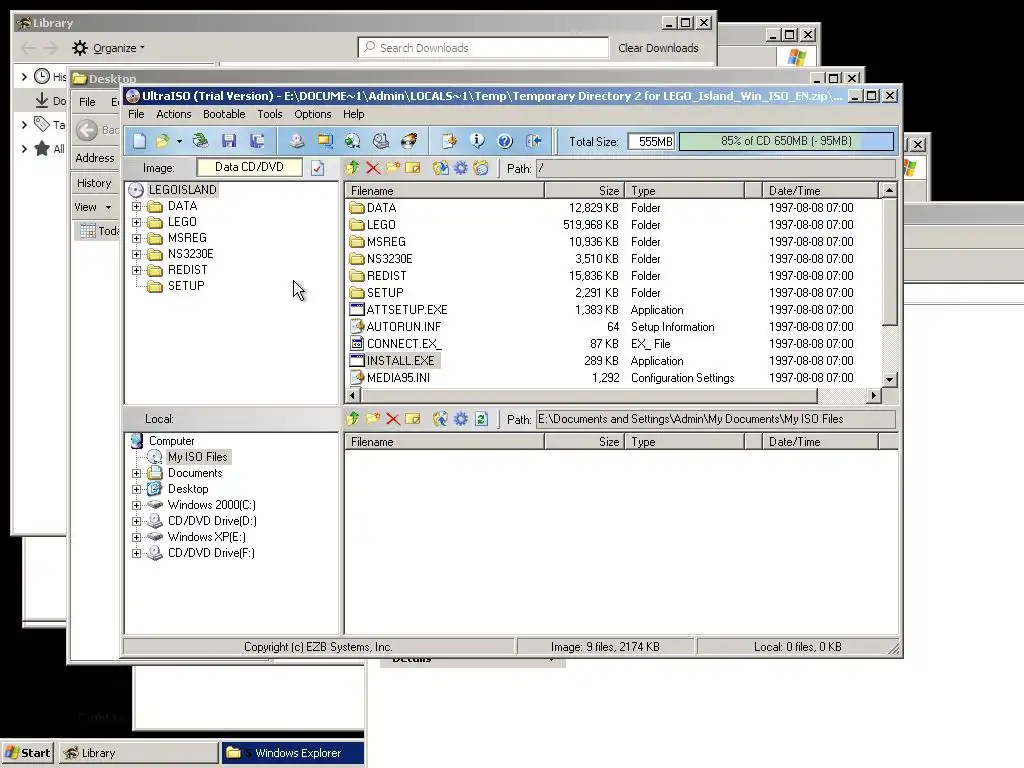Click the Save floppy disk icon
1024x768 pixels.
229,141
